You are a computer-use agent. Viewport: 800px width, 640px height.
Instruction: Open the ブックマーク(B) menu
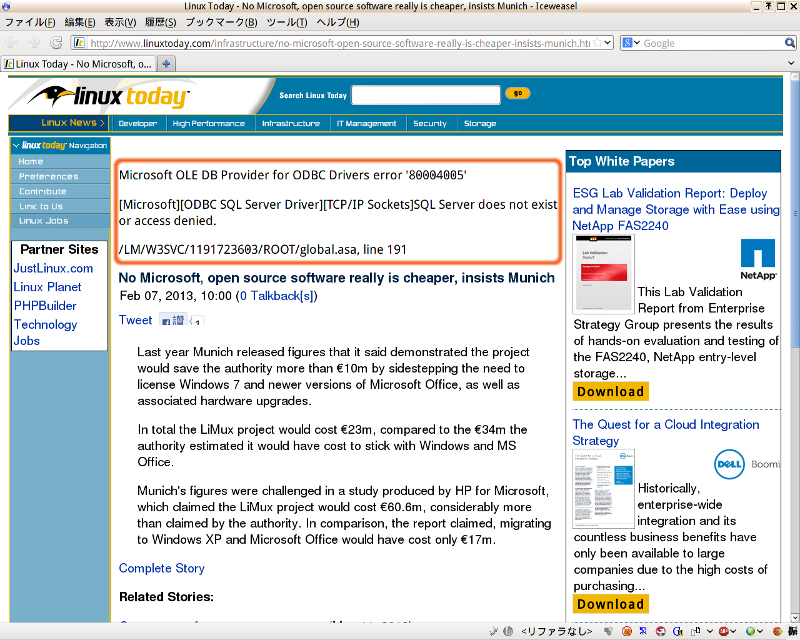click(221, 22)
